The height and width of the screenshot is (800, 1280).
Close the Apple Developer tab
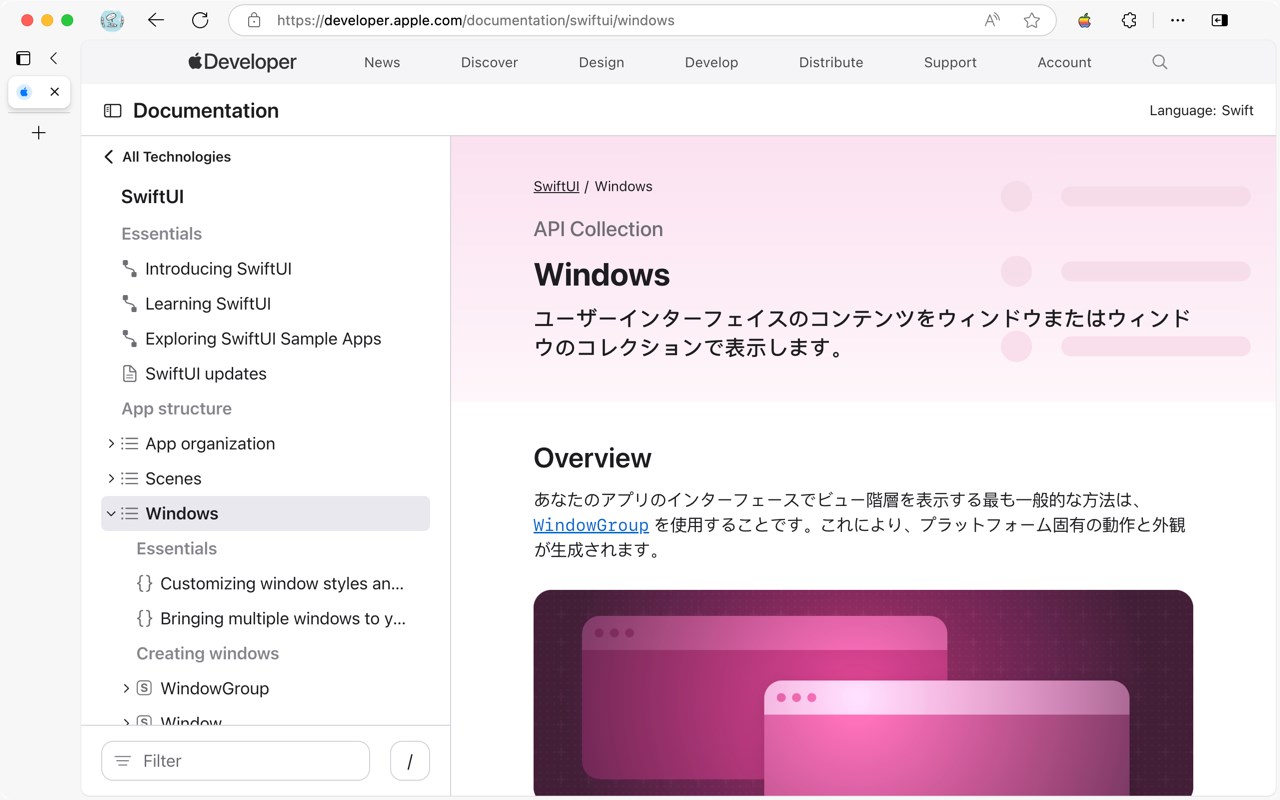pyautogui.click(x=55, y=92)
